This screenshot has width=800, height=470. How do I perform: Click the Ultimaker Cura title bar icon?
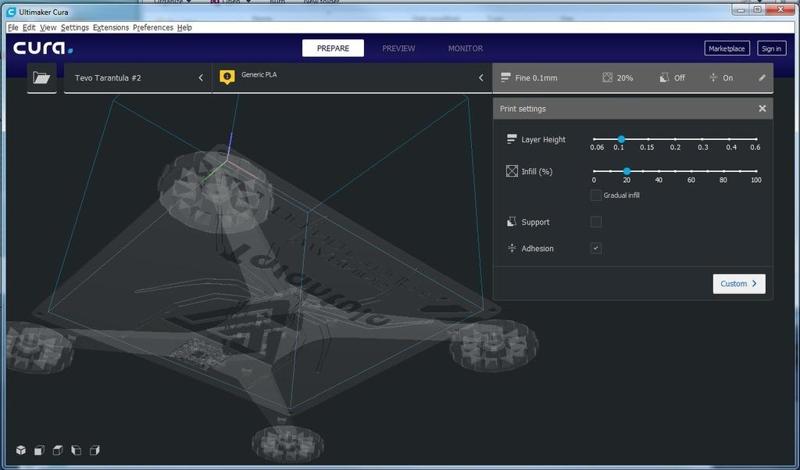coord(11,12)
